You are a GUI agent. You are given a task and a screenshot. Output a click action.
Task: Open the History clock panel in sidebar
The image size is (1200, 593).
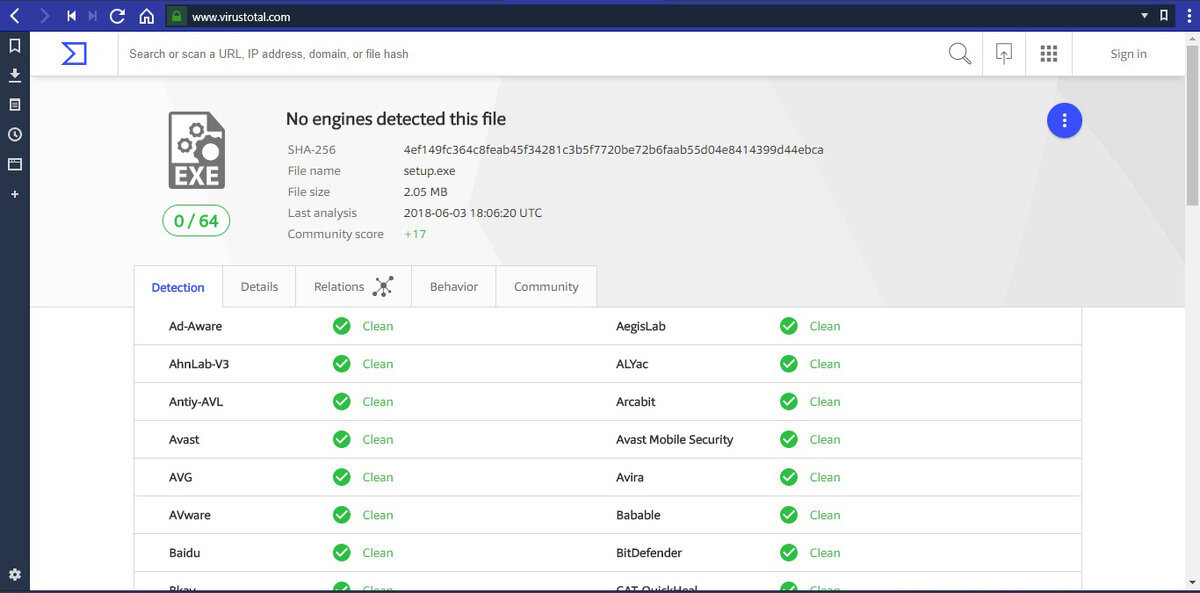click(15, 134)
